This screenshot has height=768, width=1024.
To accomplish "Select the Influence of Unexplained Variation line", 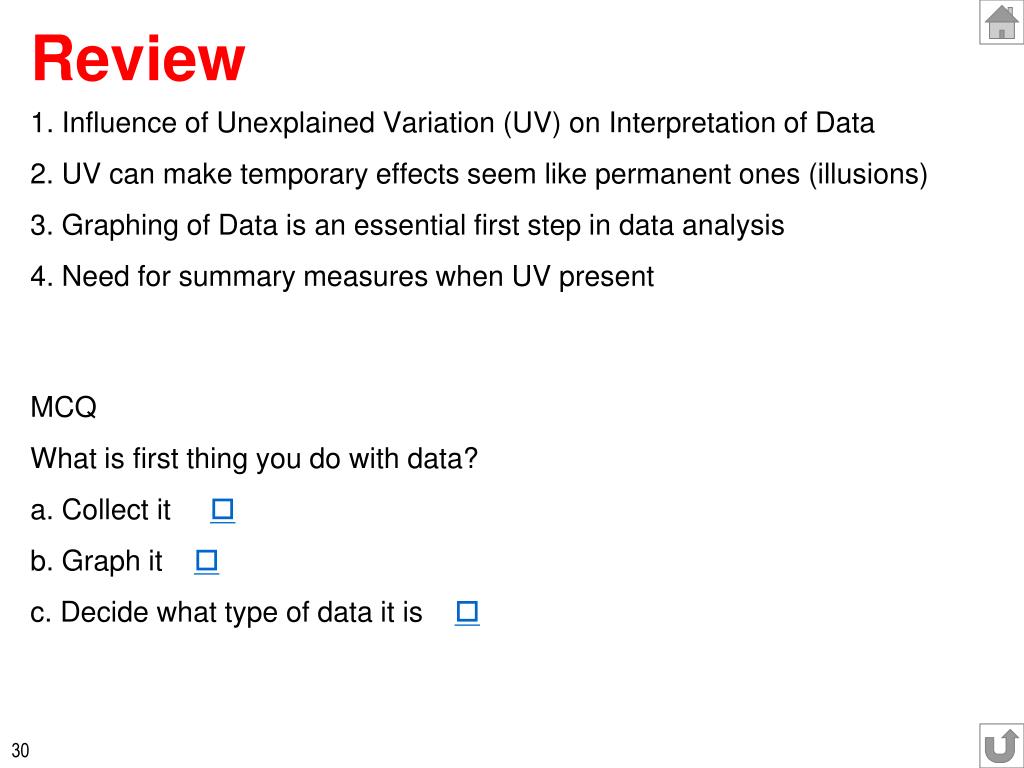I will [x=452, y=123].
